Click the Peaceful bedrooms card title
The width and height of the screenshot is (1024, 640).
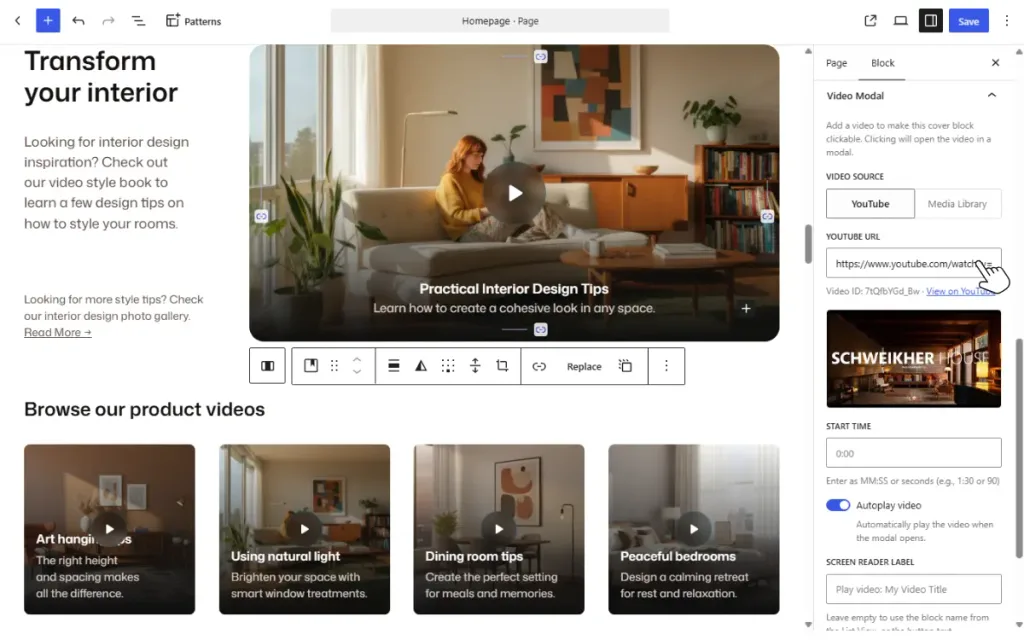(678, 556)
